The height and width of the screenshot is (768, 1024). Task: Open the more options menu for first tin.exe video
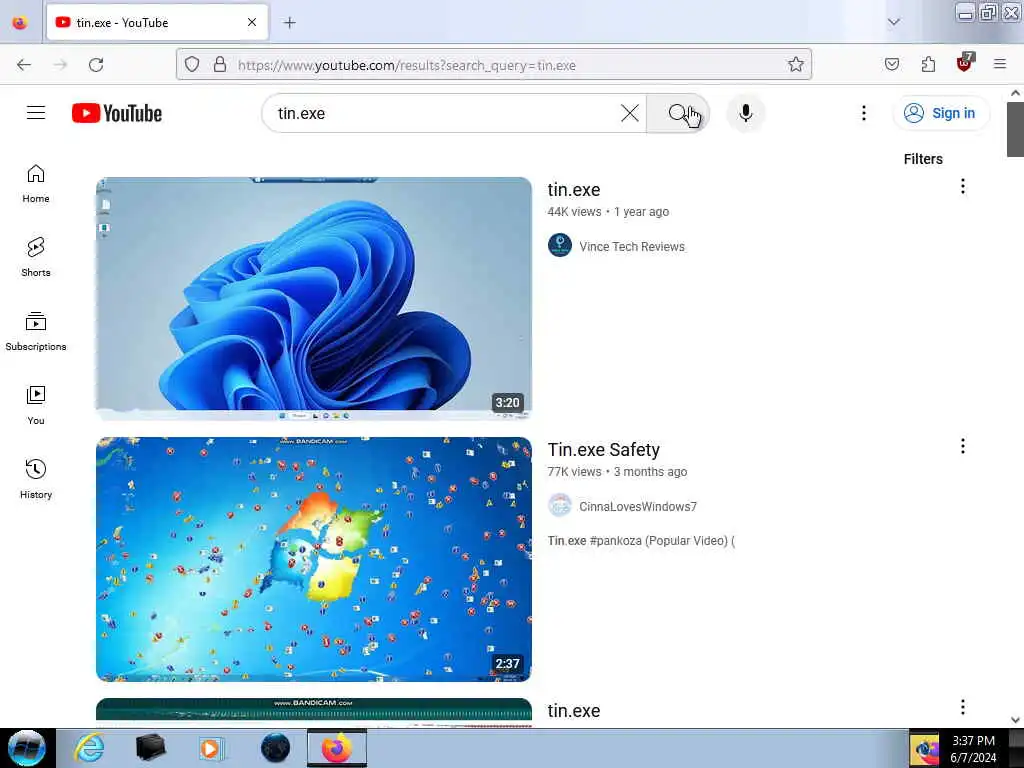pos(963,186)
